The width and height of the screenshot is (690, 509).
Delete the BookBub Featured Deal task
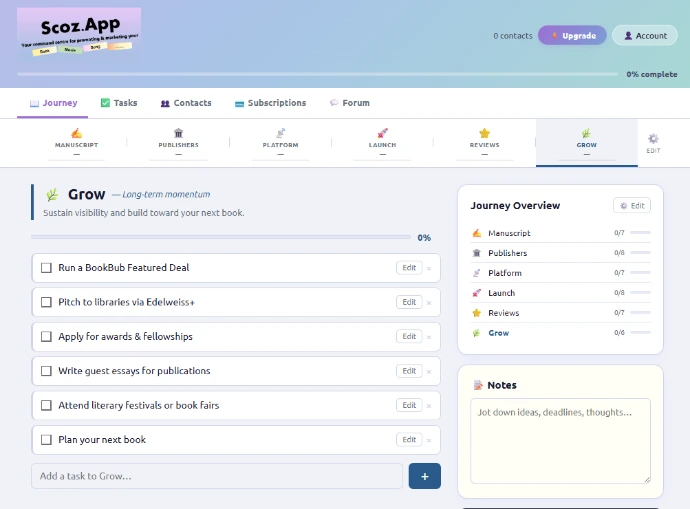tap(429, 268)
